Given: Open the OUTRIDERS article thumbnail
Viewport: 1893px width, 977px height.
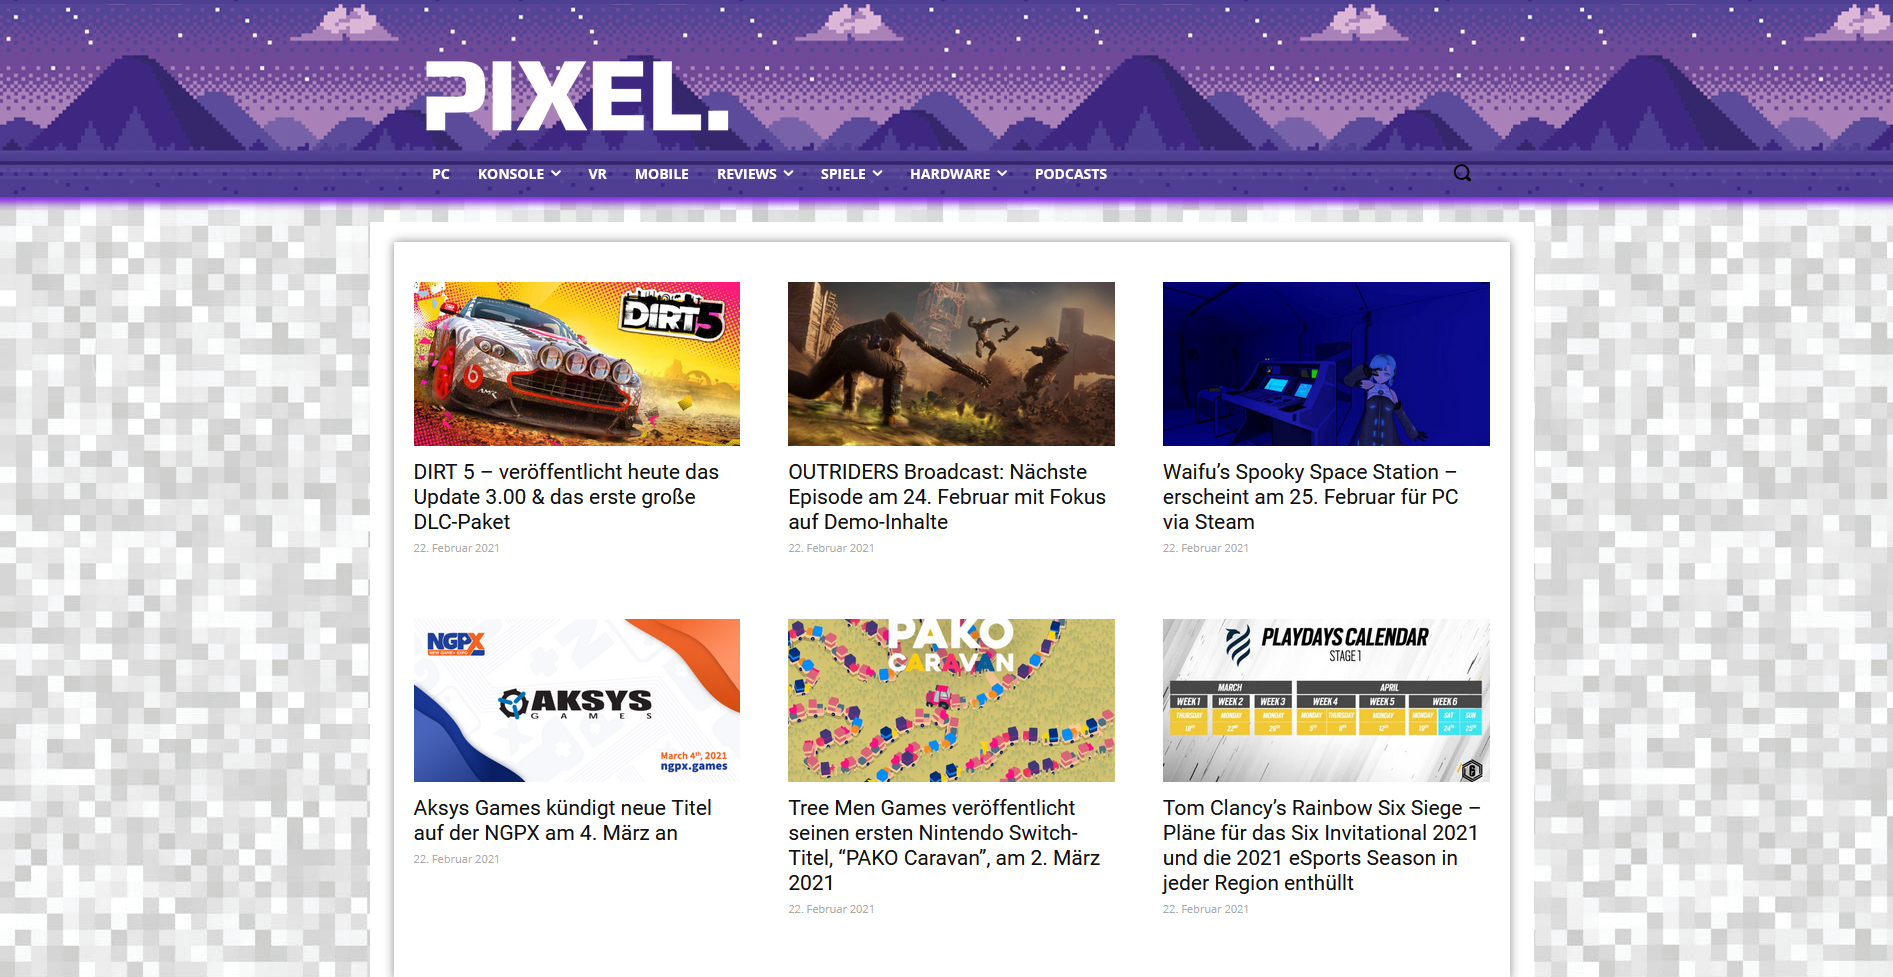Looking at the screenshot, I should [951, 364].
